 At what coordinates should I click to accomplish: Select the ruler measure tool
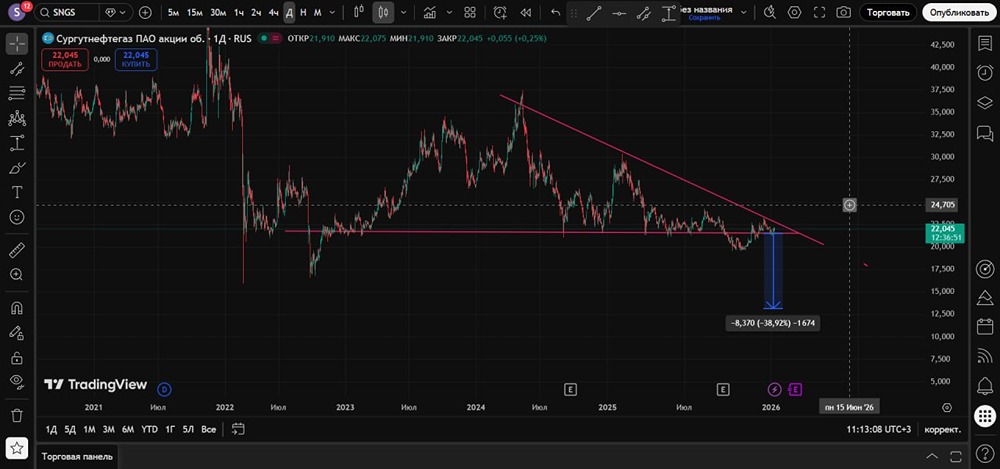(17, 249)
